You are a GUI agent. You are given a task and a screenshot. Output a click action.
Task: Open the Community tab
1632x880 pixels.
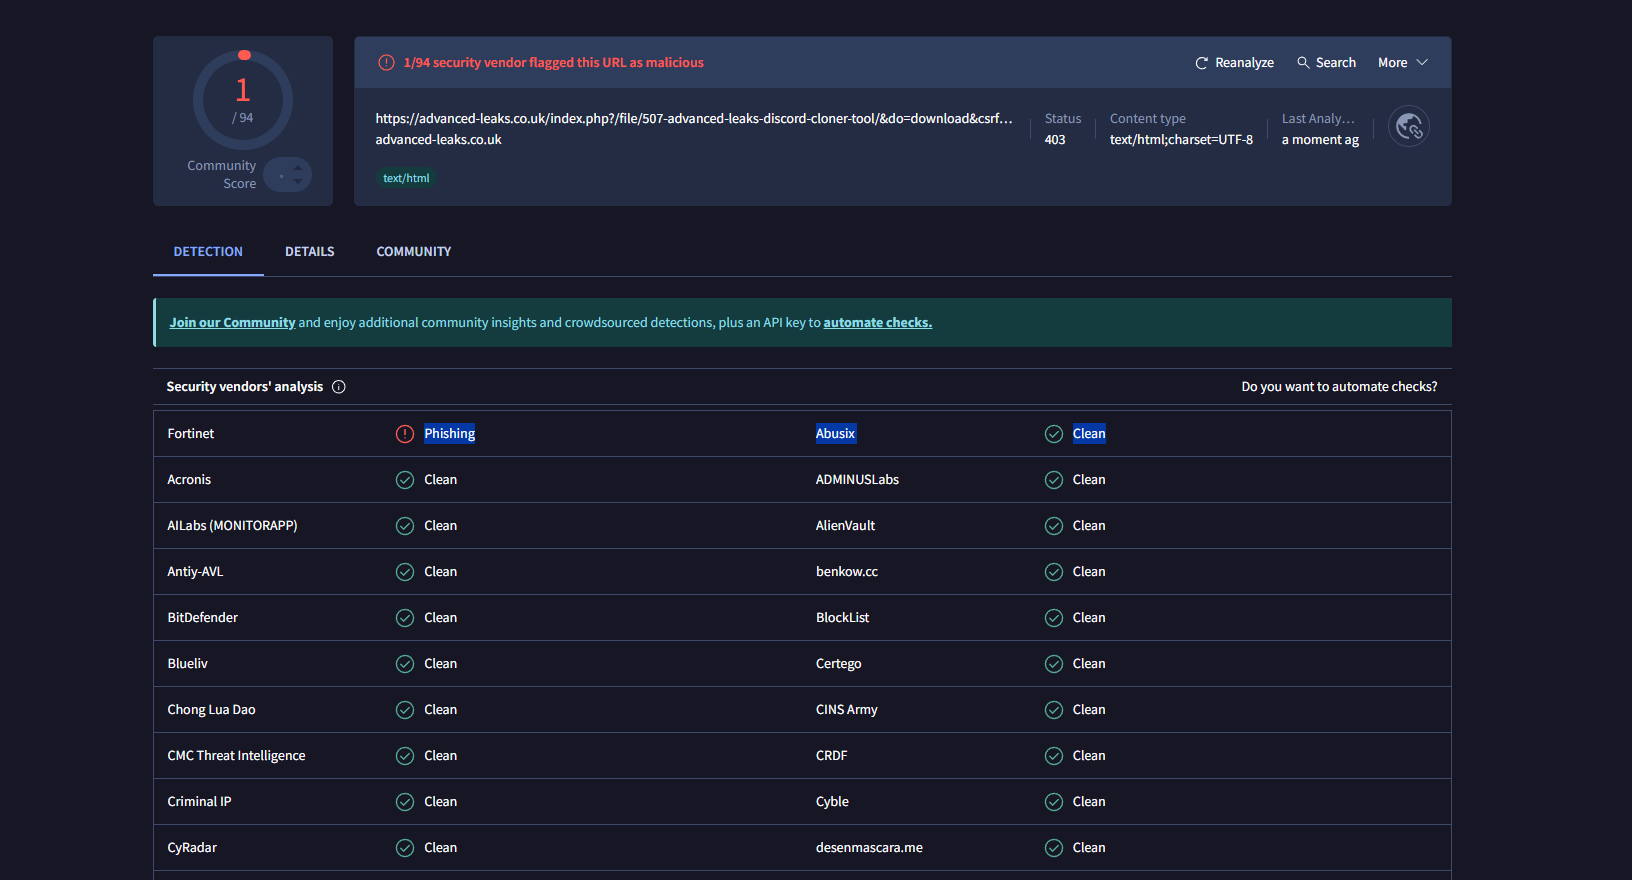coord(414,252)
